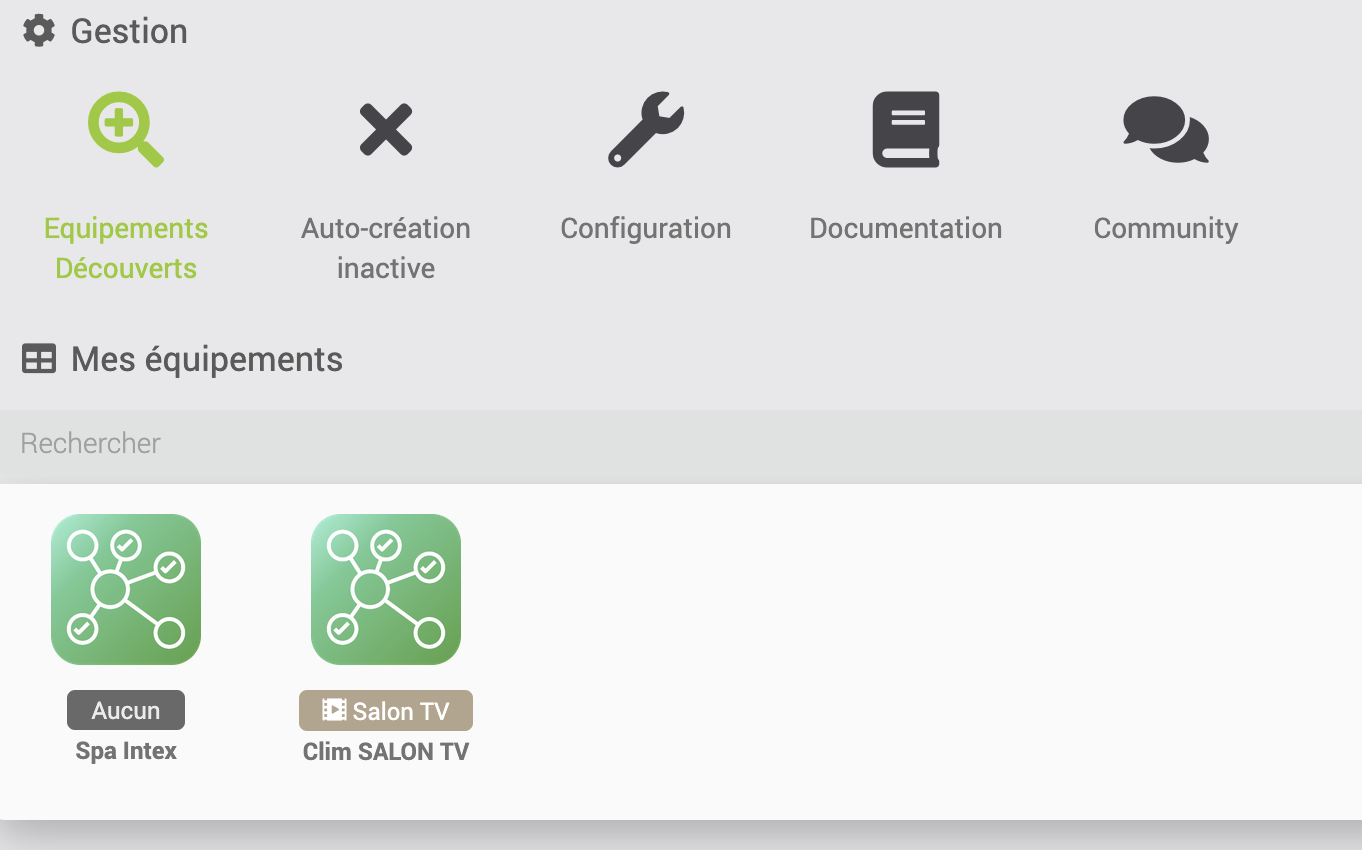Click the Mes équipements table icon
This screenshot has height=850, width=1362.
click(x=39, y=359)
